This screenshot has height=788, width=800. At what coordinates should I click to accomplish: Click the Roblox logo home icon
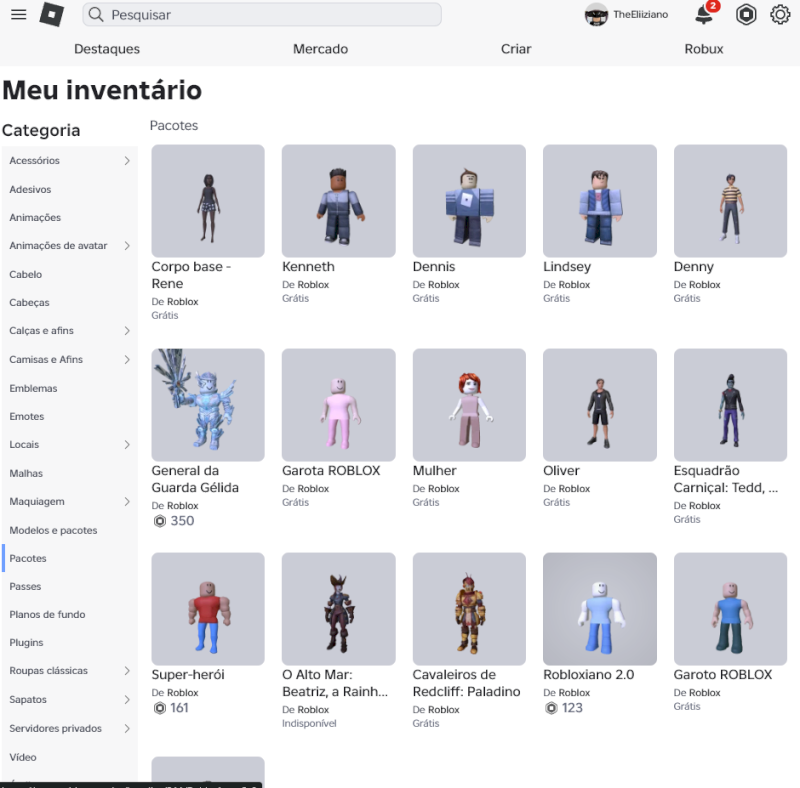(x=52, y=14)
